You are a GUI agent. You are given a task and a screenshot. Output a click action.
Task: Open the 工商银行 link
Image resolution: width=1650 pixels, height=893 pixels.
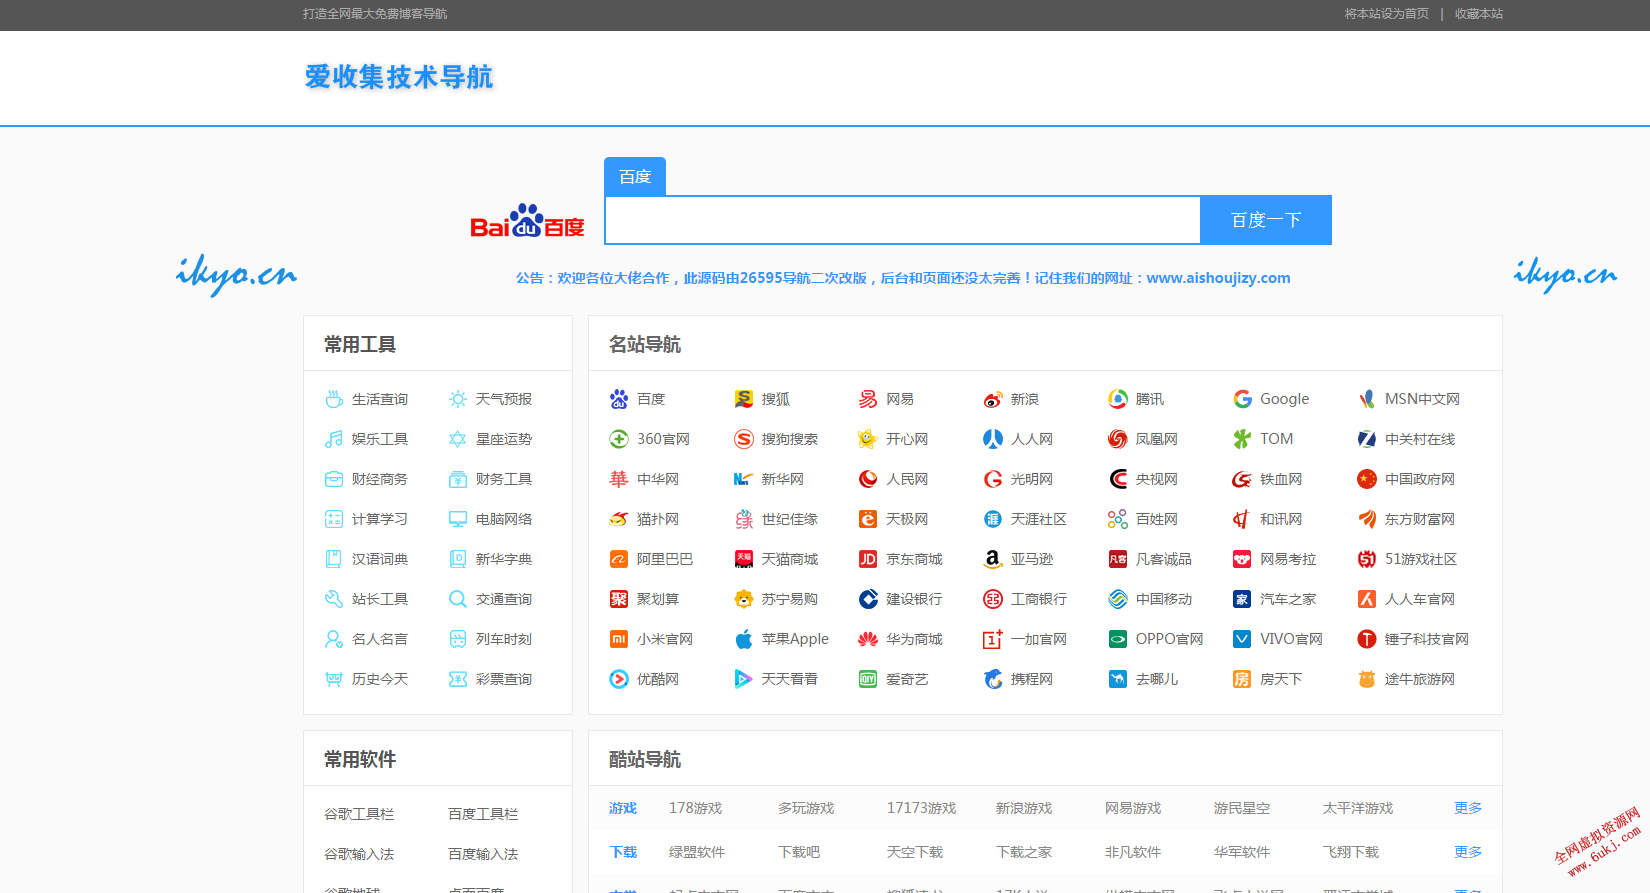pos(1039,599)
